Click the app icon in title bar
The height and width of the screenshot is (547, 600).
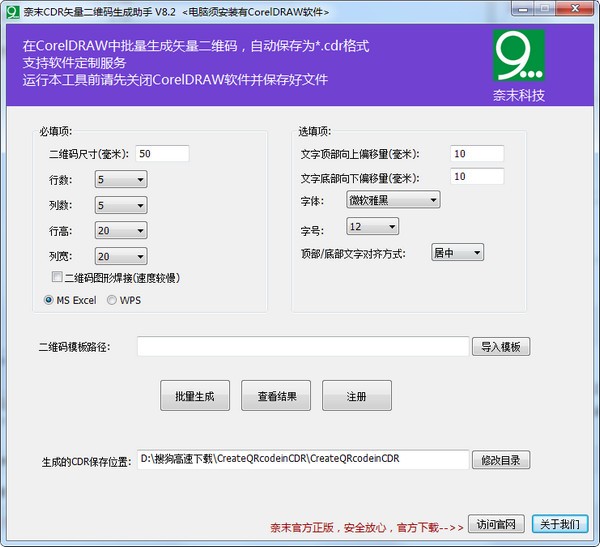tap(11, 11)
